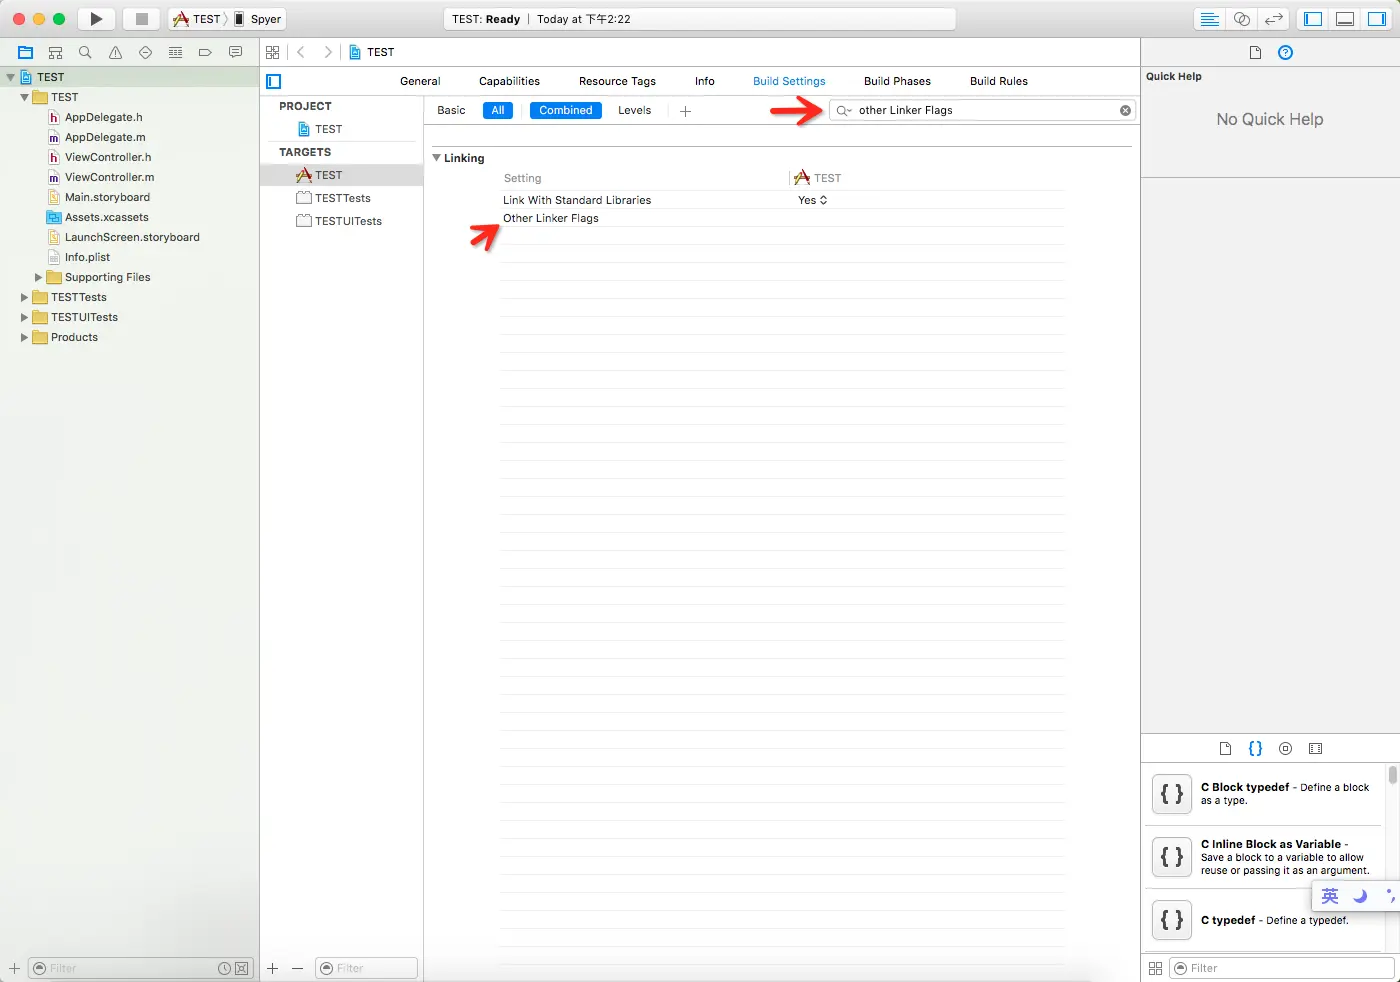The image size is (1400, 982).
Task: Filter to All build settings
Action: 498,110
